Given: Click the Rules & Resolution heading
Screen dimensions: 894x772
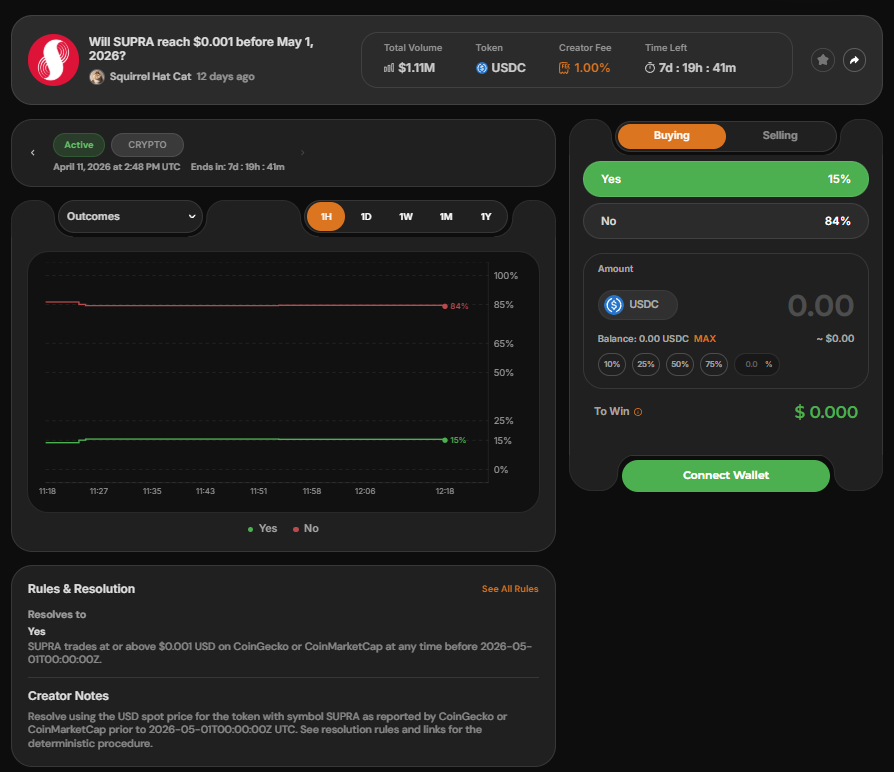Looking at the screenshot, I should coord(82,589).
